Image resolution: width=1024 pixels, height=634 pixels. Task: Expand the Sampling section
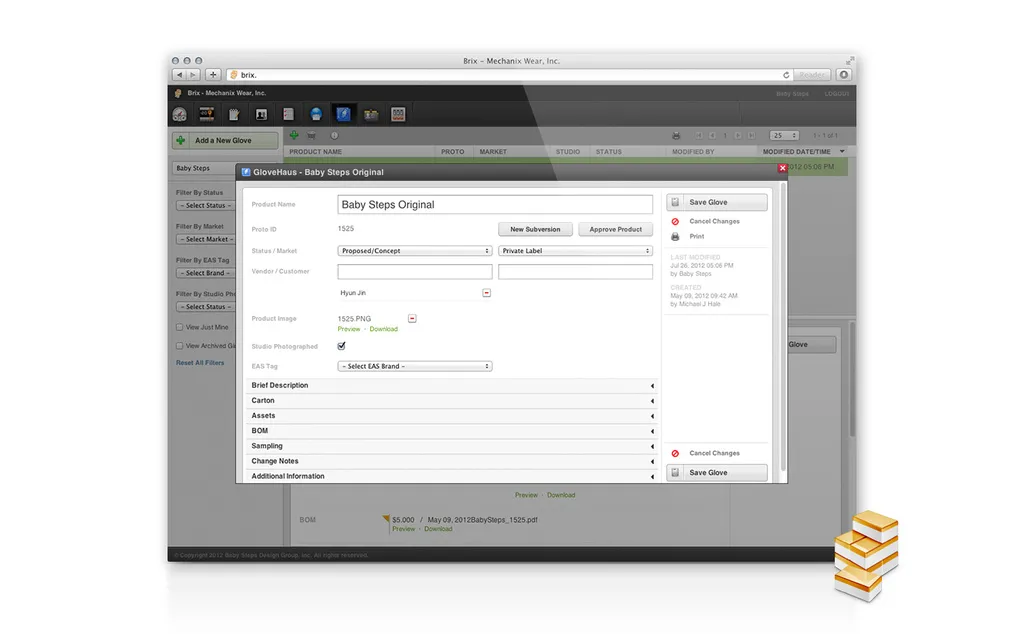[x=451, y=446]
